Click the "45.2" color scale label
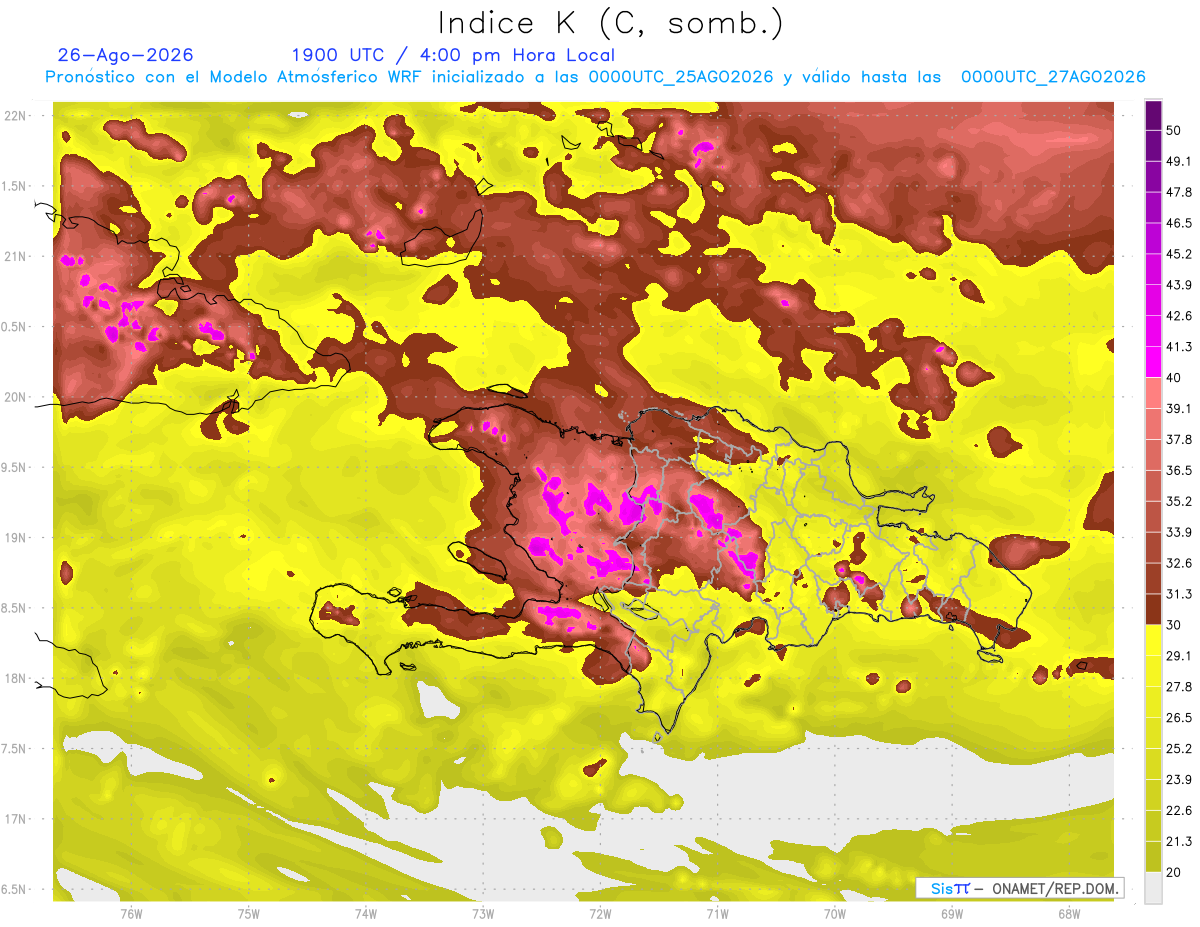The width and height of the screenshot is (1200, 927). (1179, 254)
